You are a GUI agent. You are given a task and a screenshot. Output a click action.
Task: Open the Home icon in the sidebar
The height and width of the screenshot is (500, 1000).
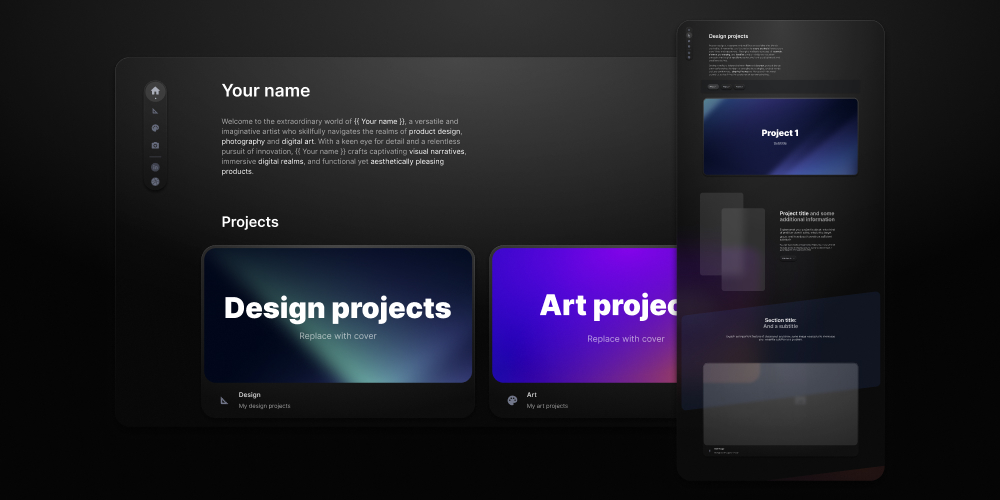[155, 91]
